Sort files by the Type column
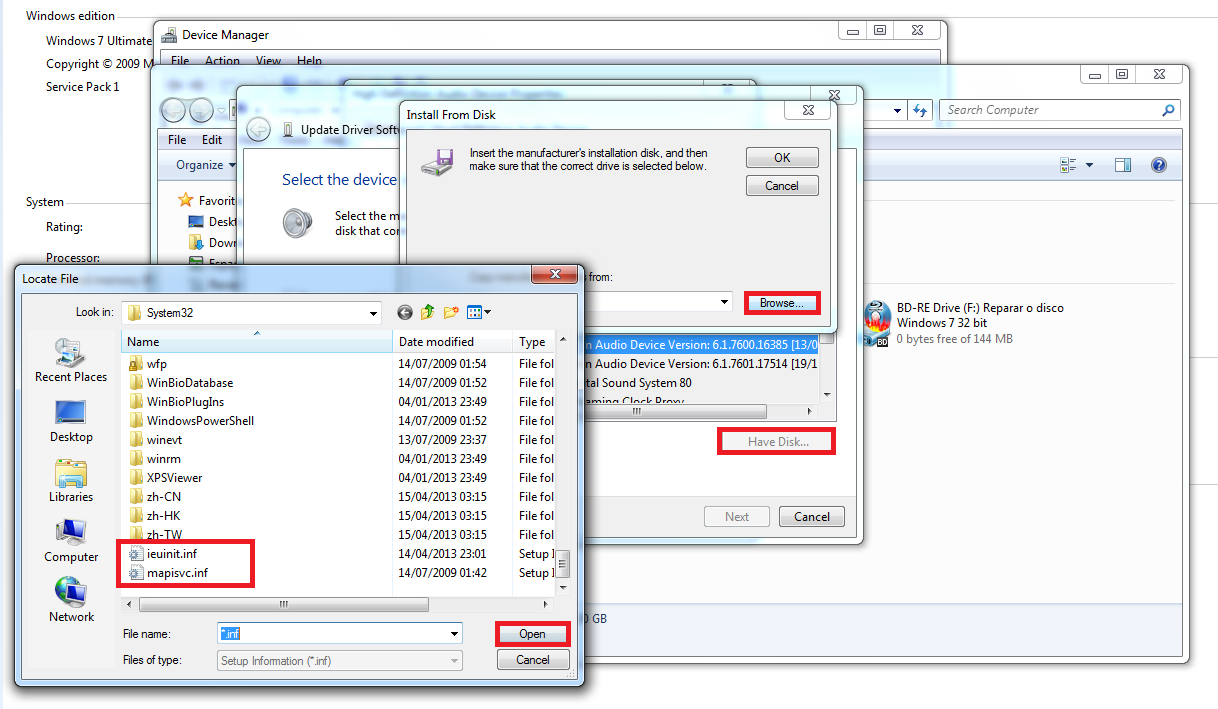The width and height of the screenshot is (1218, 709). point(533,342)
